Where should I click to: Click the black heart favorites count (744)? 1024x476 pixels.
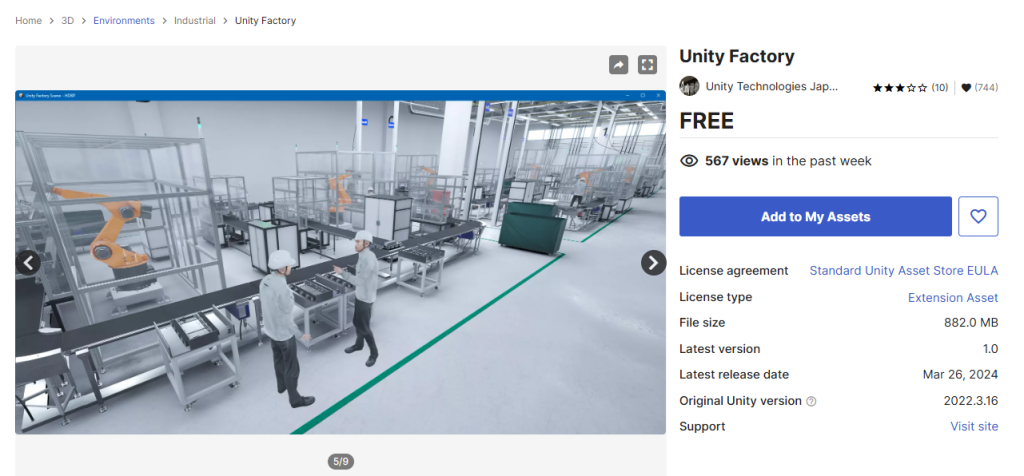click(980, 87)
